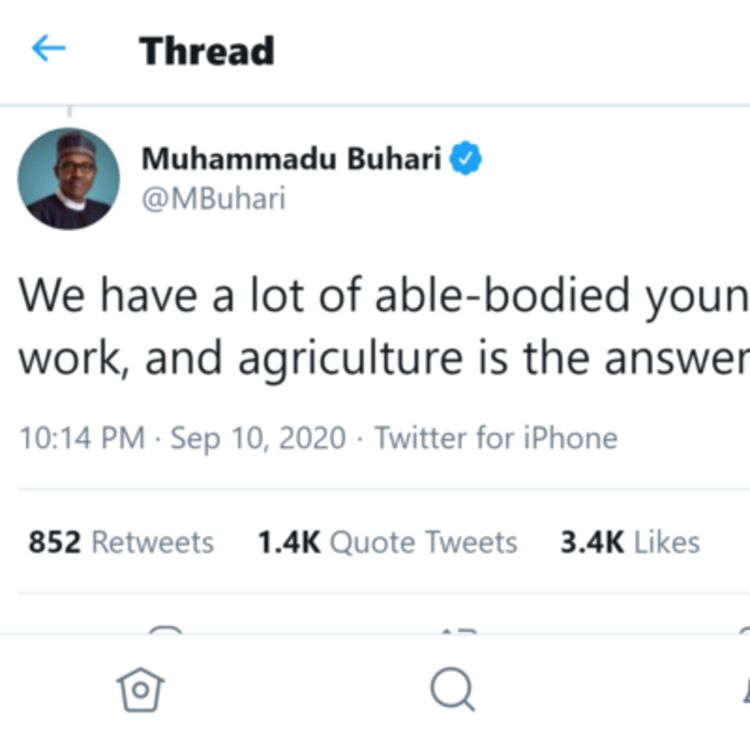View the 1.4K Quote Tweets list
Image resolution: width=750 pixels, height=750 pixels.
[x=387, y=542]
